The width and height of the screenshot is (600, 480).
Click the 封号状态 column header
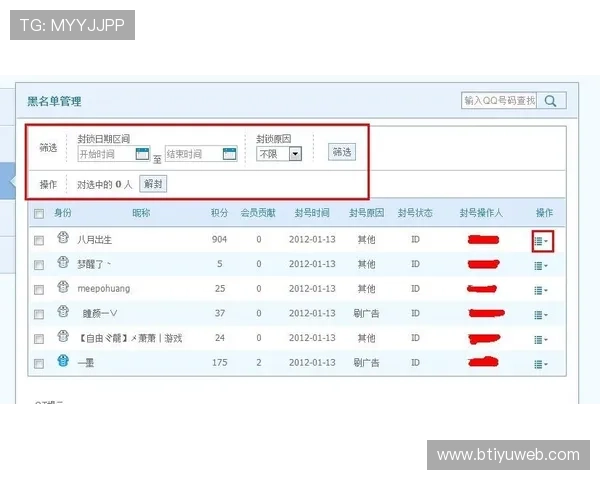click(415, 213)
